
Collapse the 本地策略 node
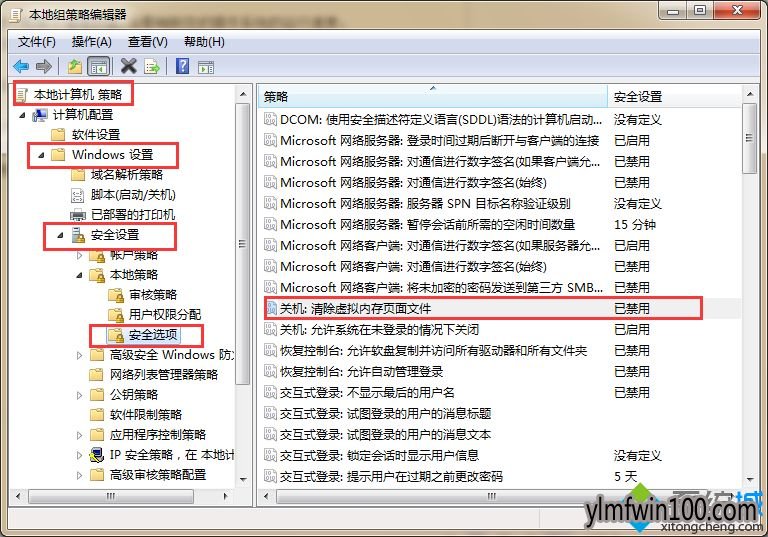79,275
